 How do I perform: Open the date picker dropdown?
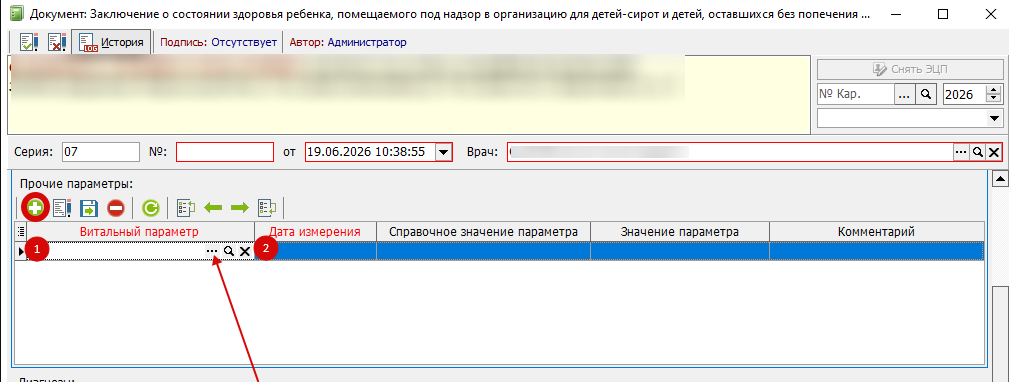(x=443, y=152)
